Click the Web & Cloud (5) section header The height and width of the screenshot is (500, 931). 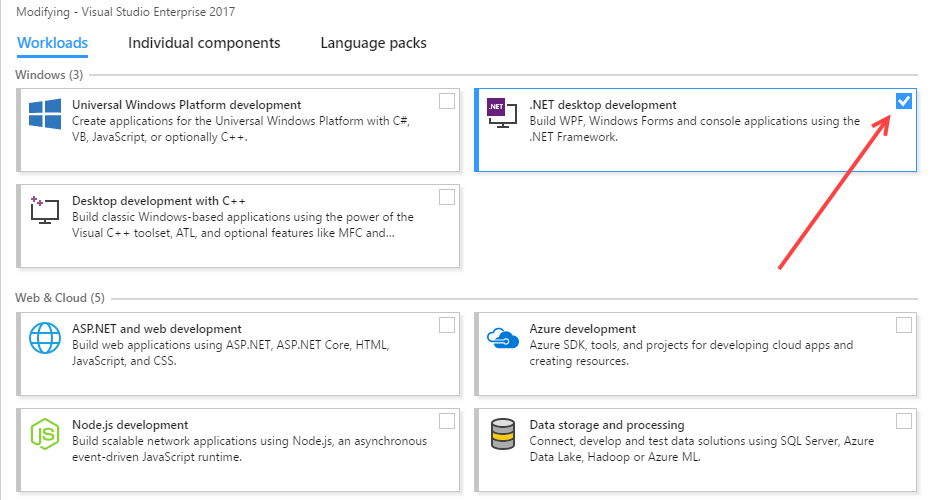[x=60, y=298]
